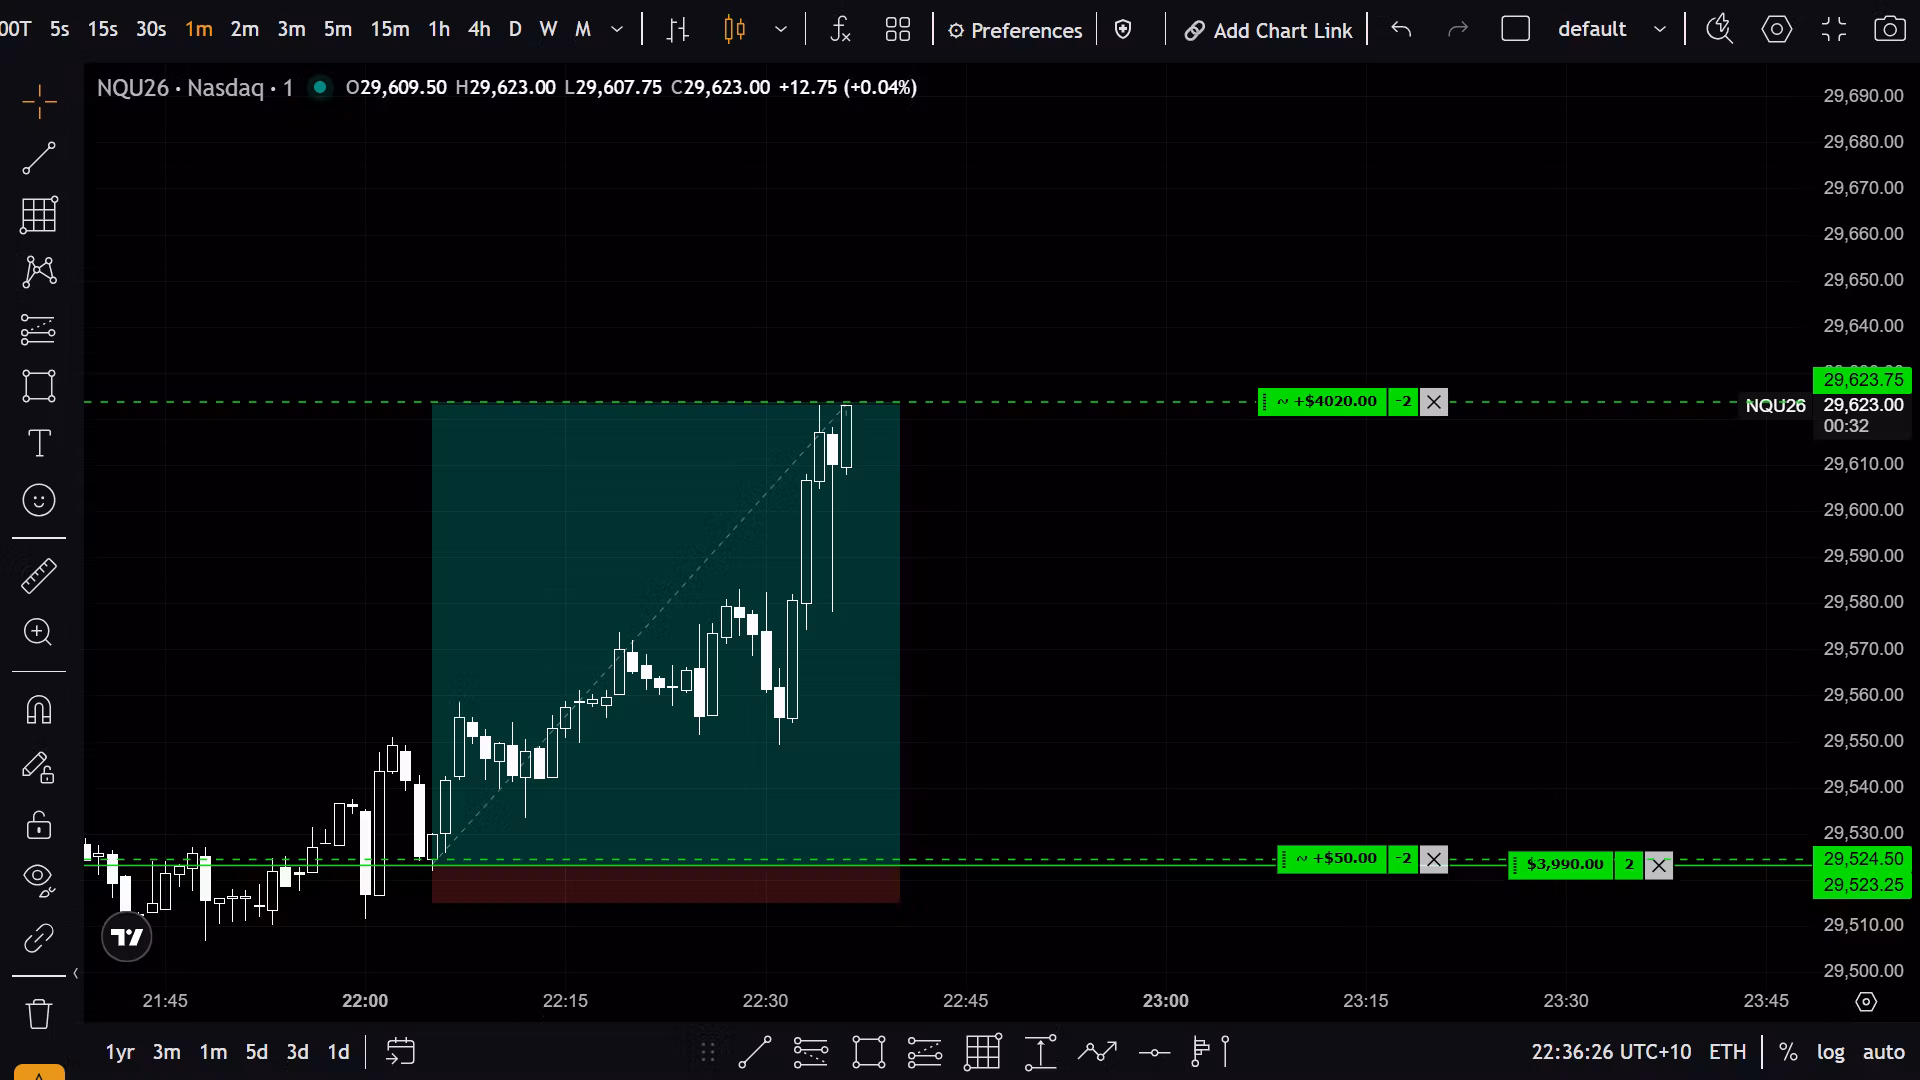
Task: Select the 1h timeframe
Action: (x=438, y=29)
